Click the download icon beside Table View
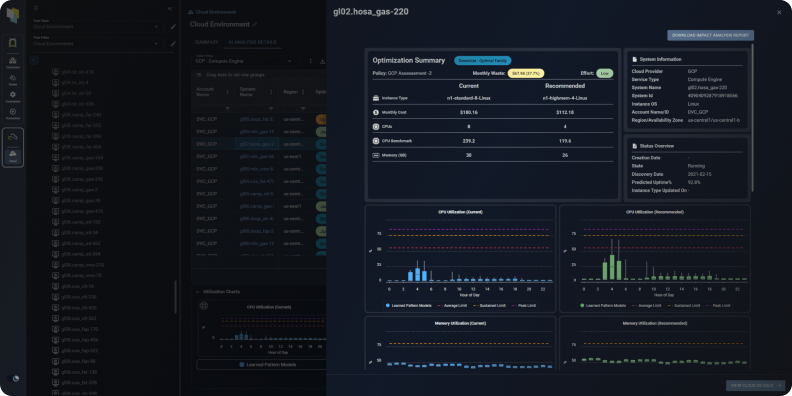 pyautogui.click(x=322, y=61)
